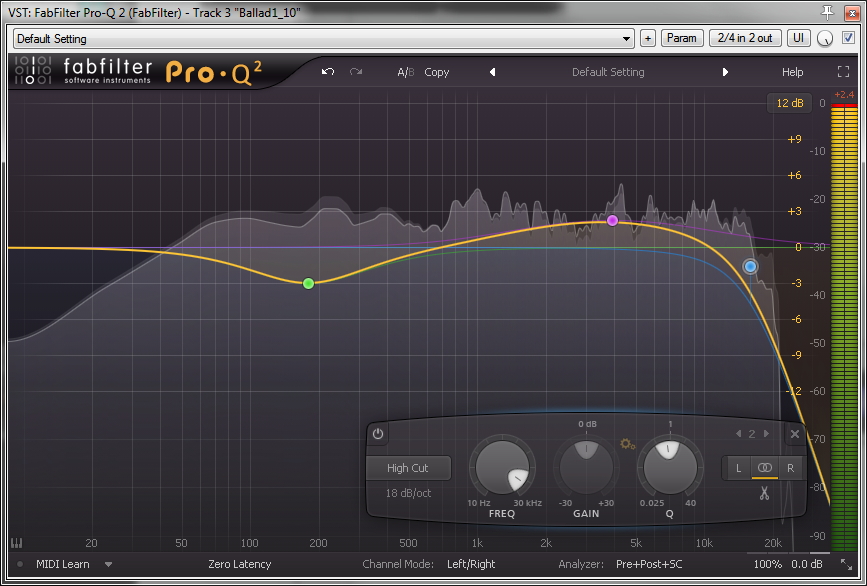This screenshot has width=867, height=586.
Task: Change Channel Mode Left/Right setting
Action: point(471,564)
